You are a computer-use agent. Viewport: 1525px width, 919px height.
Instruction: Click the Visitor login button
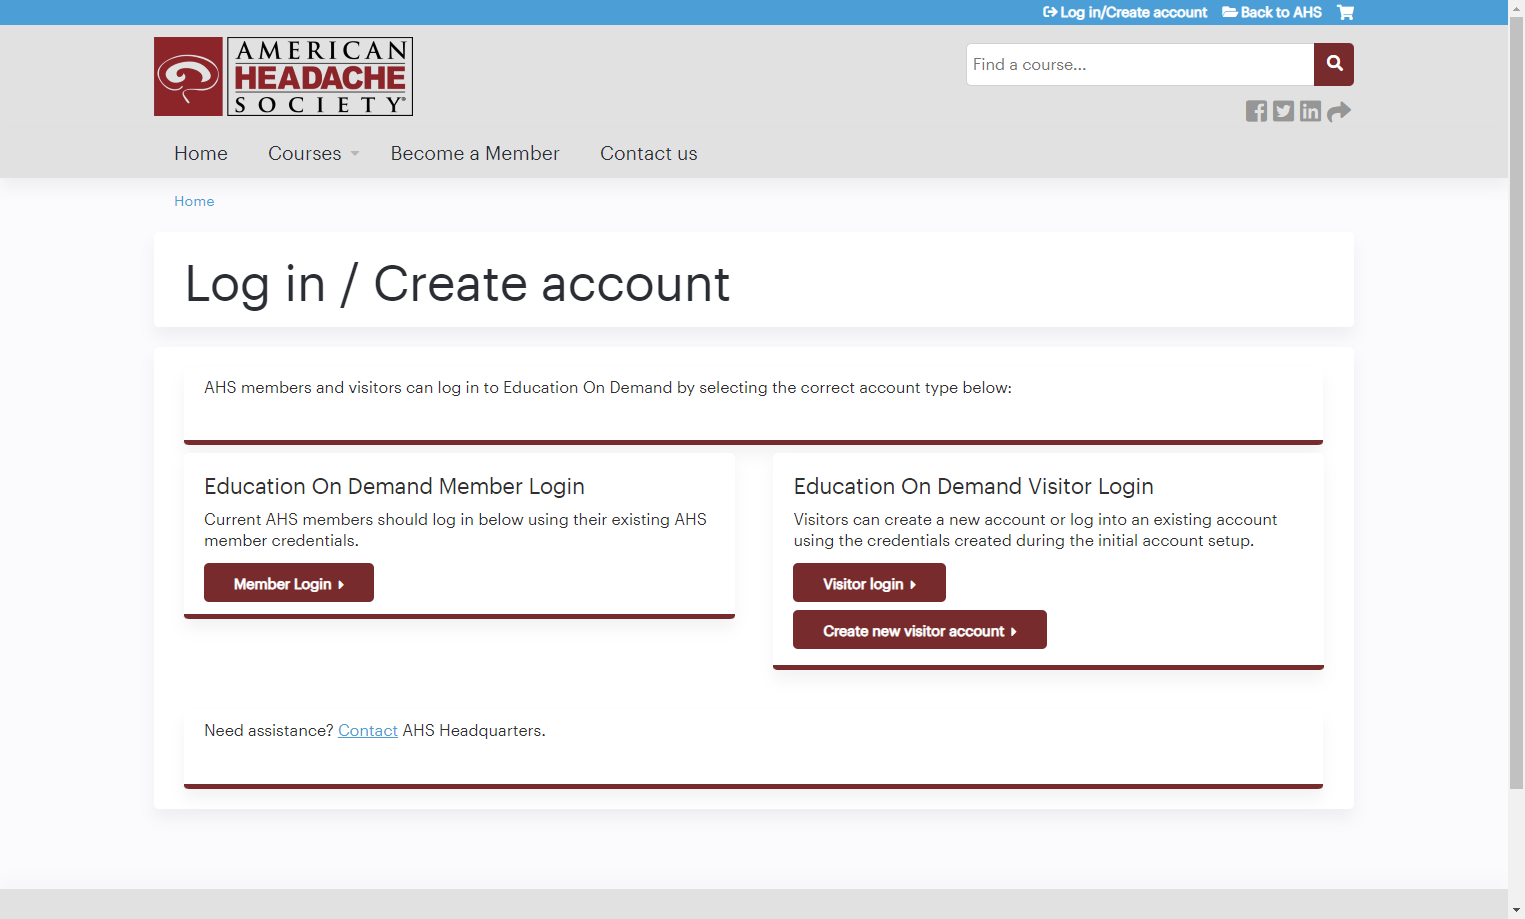pyautogui.click(x=869, y=583)
